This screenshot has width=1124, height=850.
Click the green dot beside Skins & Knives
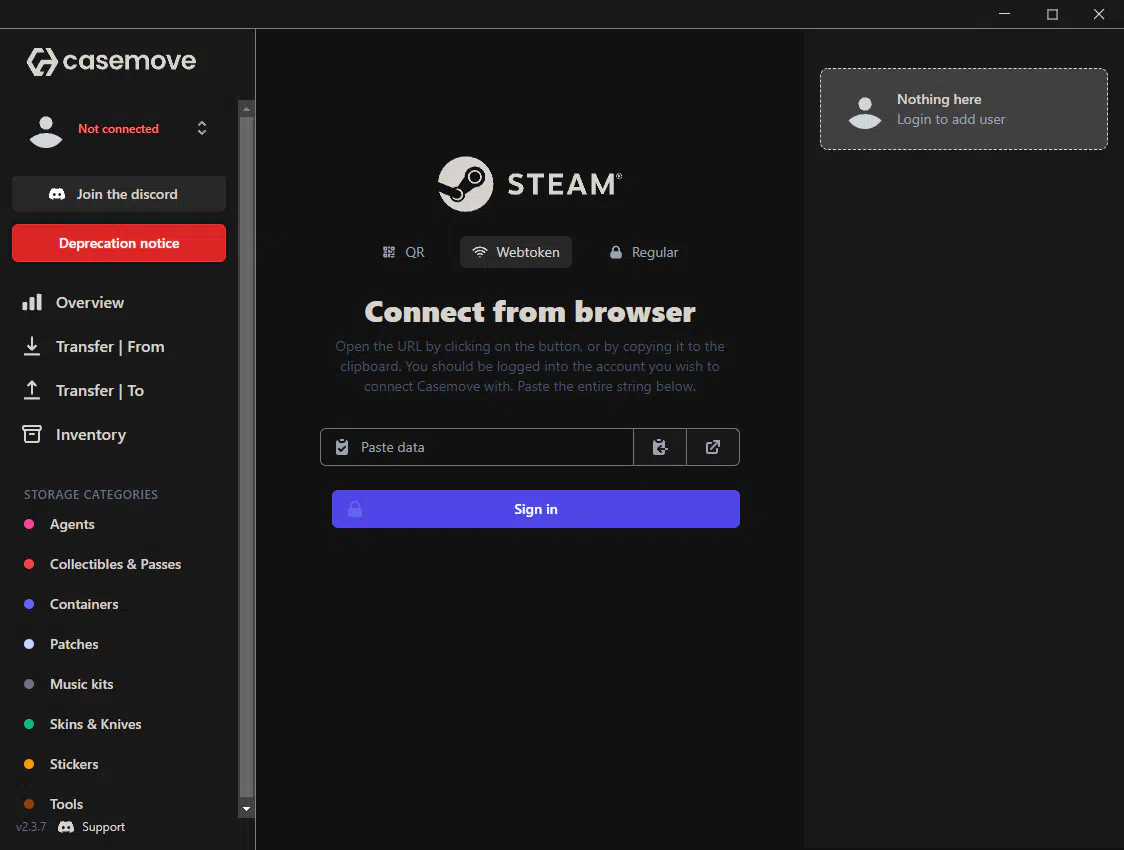click(x=29, y=725)
